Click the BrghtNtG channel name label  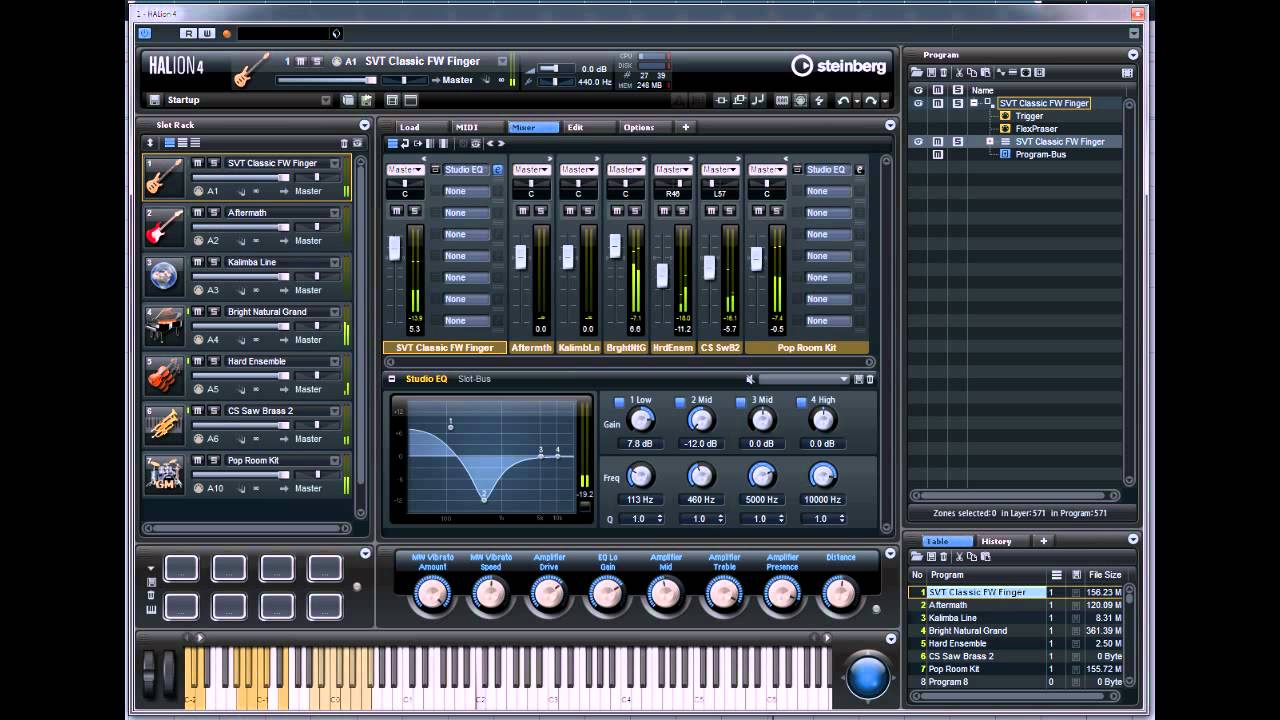pyautogui.click(x=625, y=348)
